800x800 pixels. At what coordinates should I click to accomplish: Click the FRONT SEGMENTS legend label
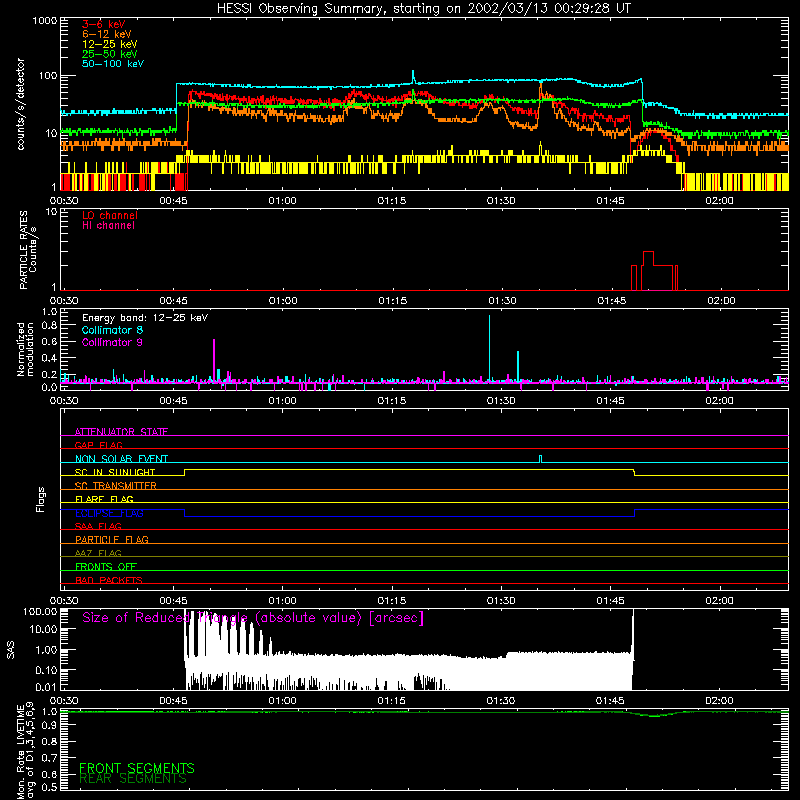click(137, 768)
